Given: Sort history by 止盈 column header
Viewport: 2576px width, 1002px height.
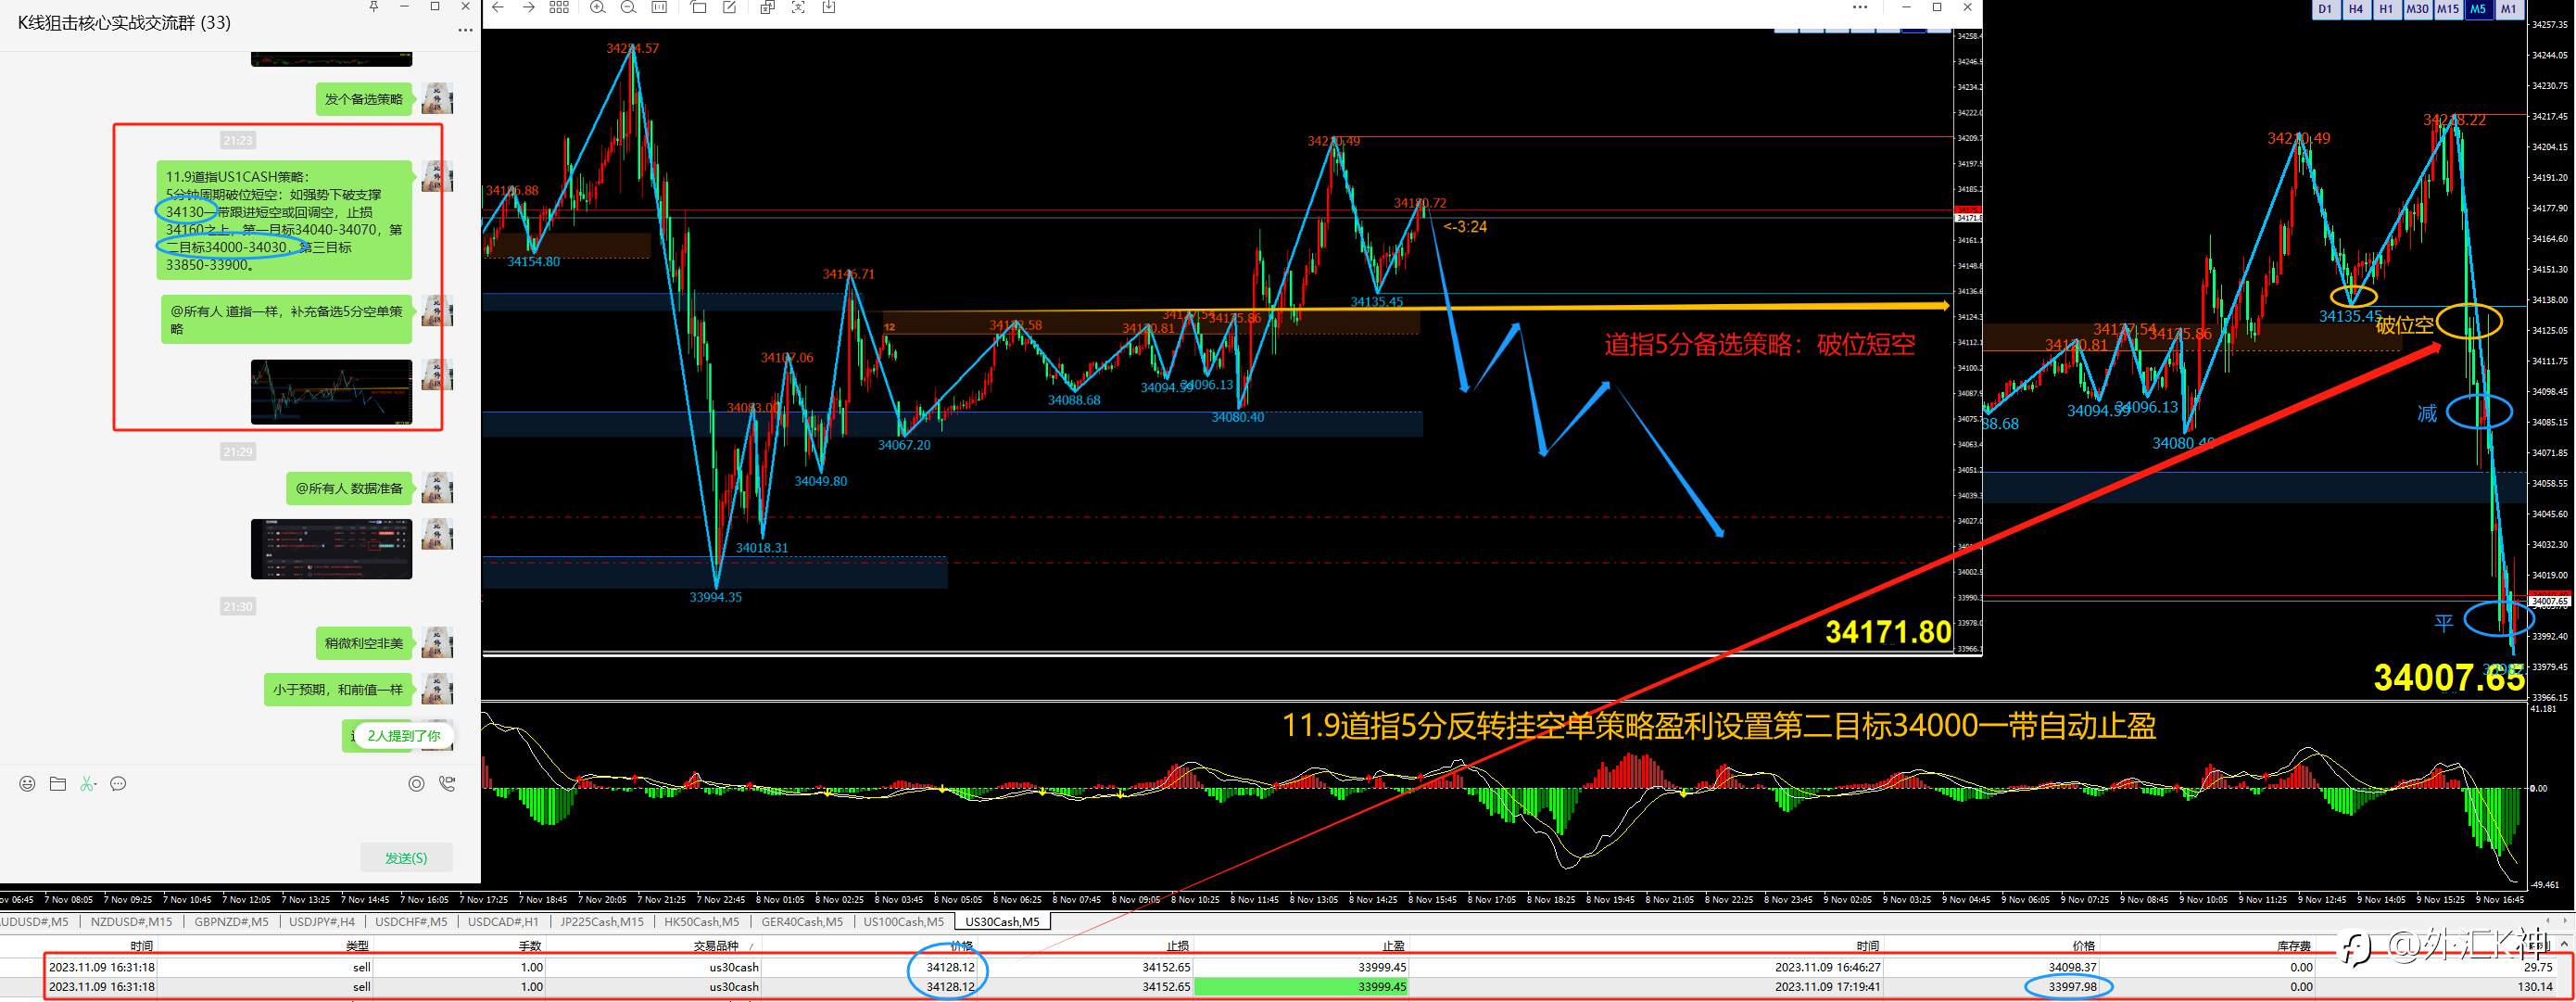Looking at the screenshot, I should coord(1394,946).
